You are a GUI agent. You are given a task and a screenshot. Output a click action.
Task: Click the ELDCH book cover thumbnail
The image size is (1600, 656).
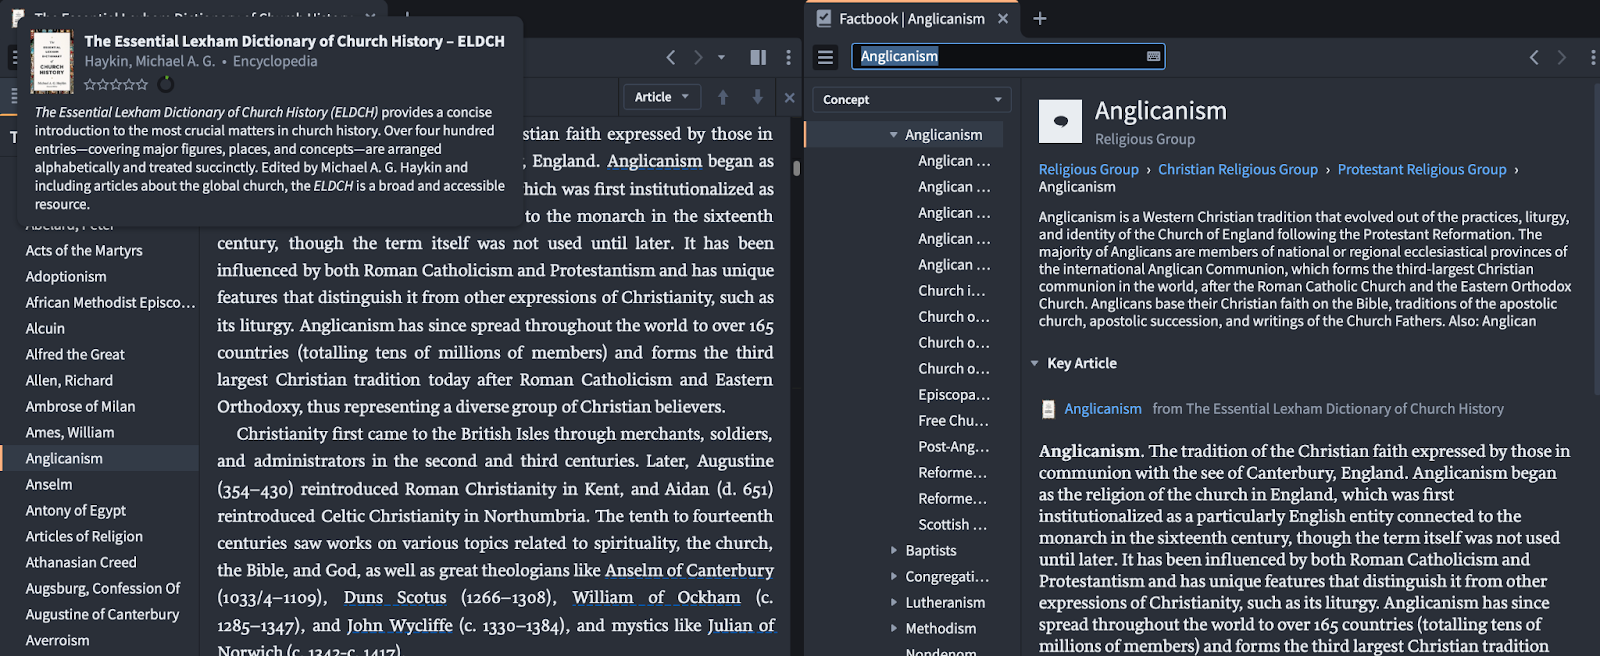(x=52, y=61)
